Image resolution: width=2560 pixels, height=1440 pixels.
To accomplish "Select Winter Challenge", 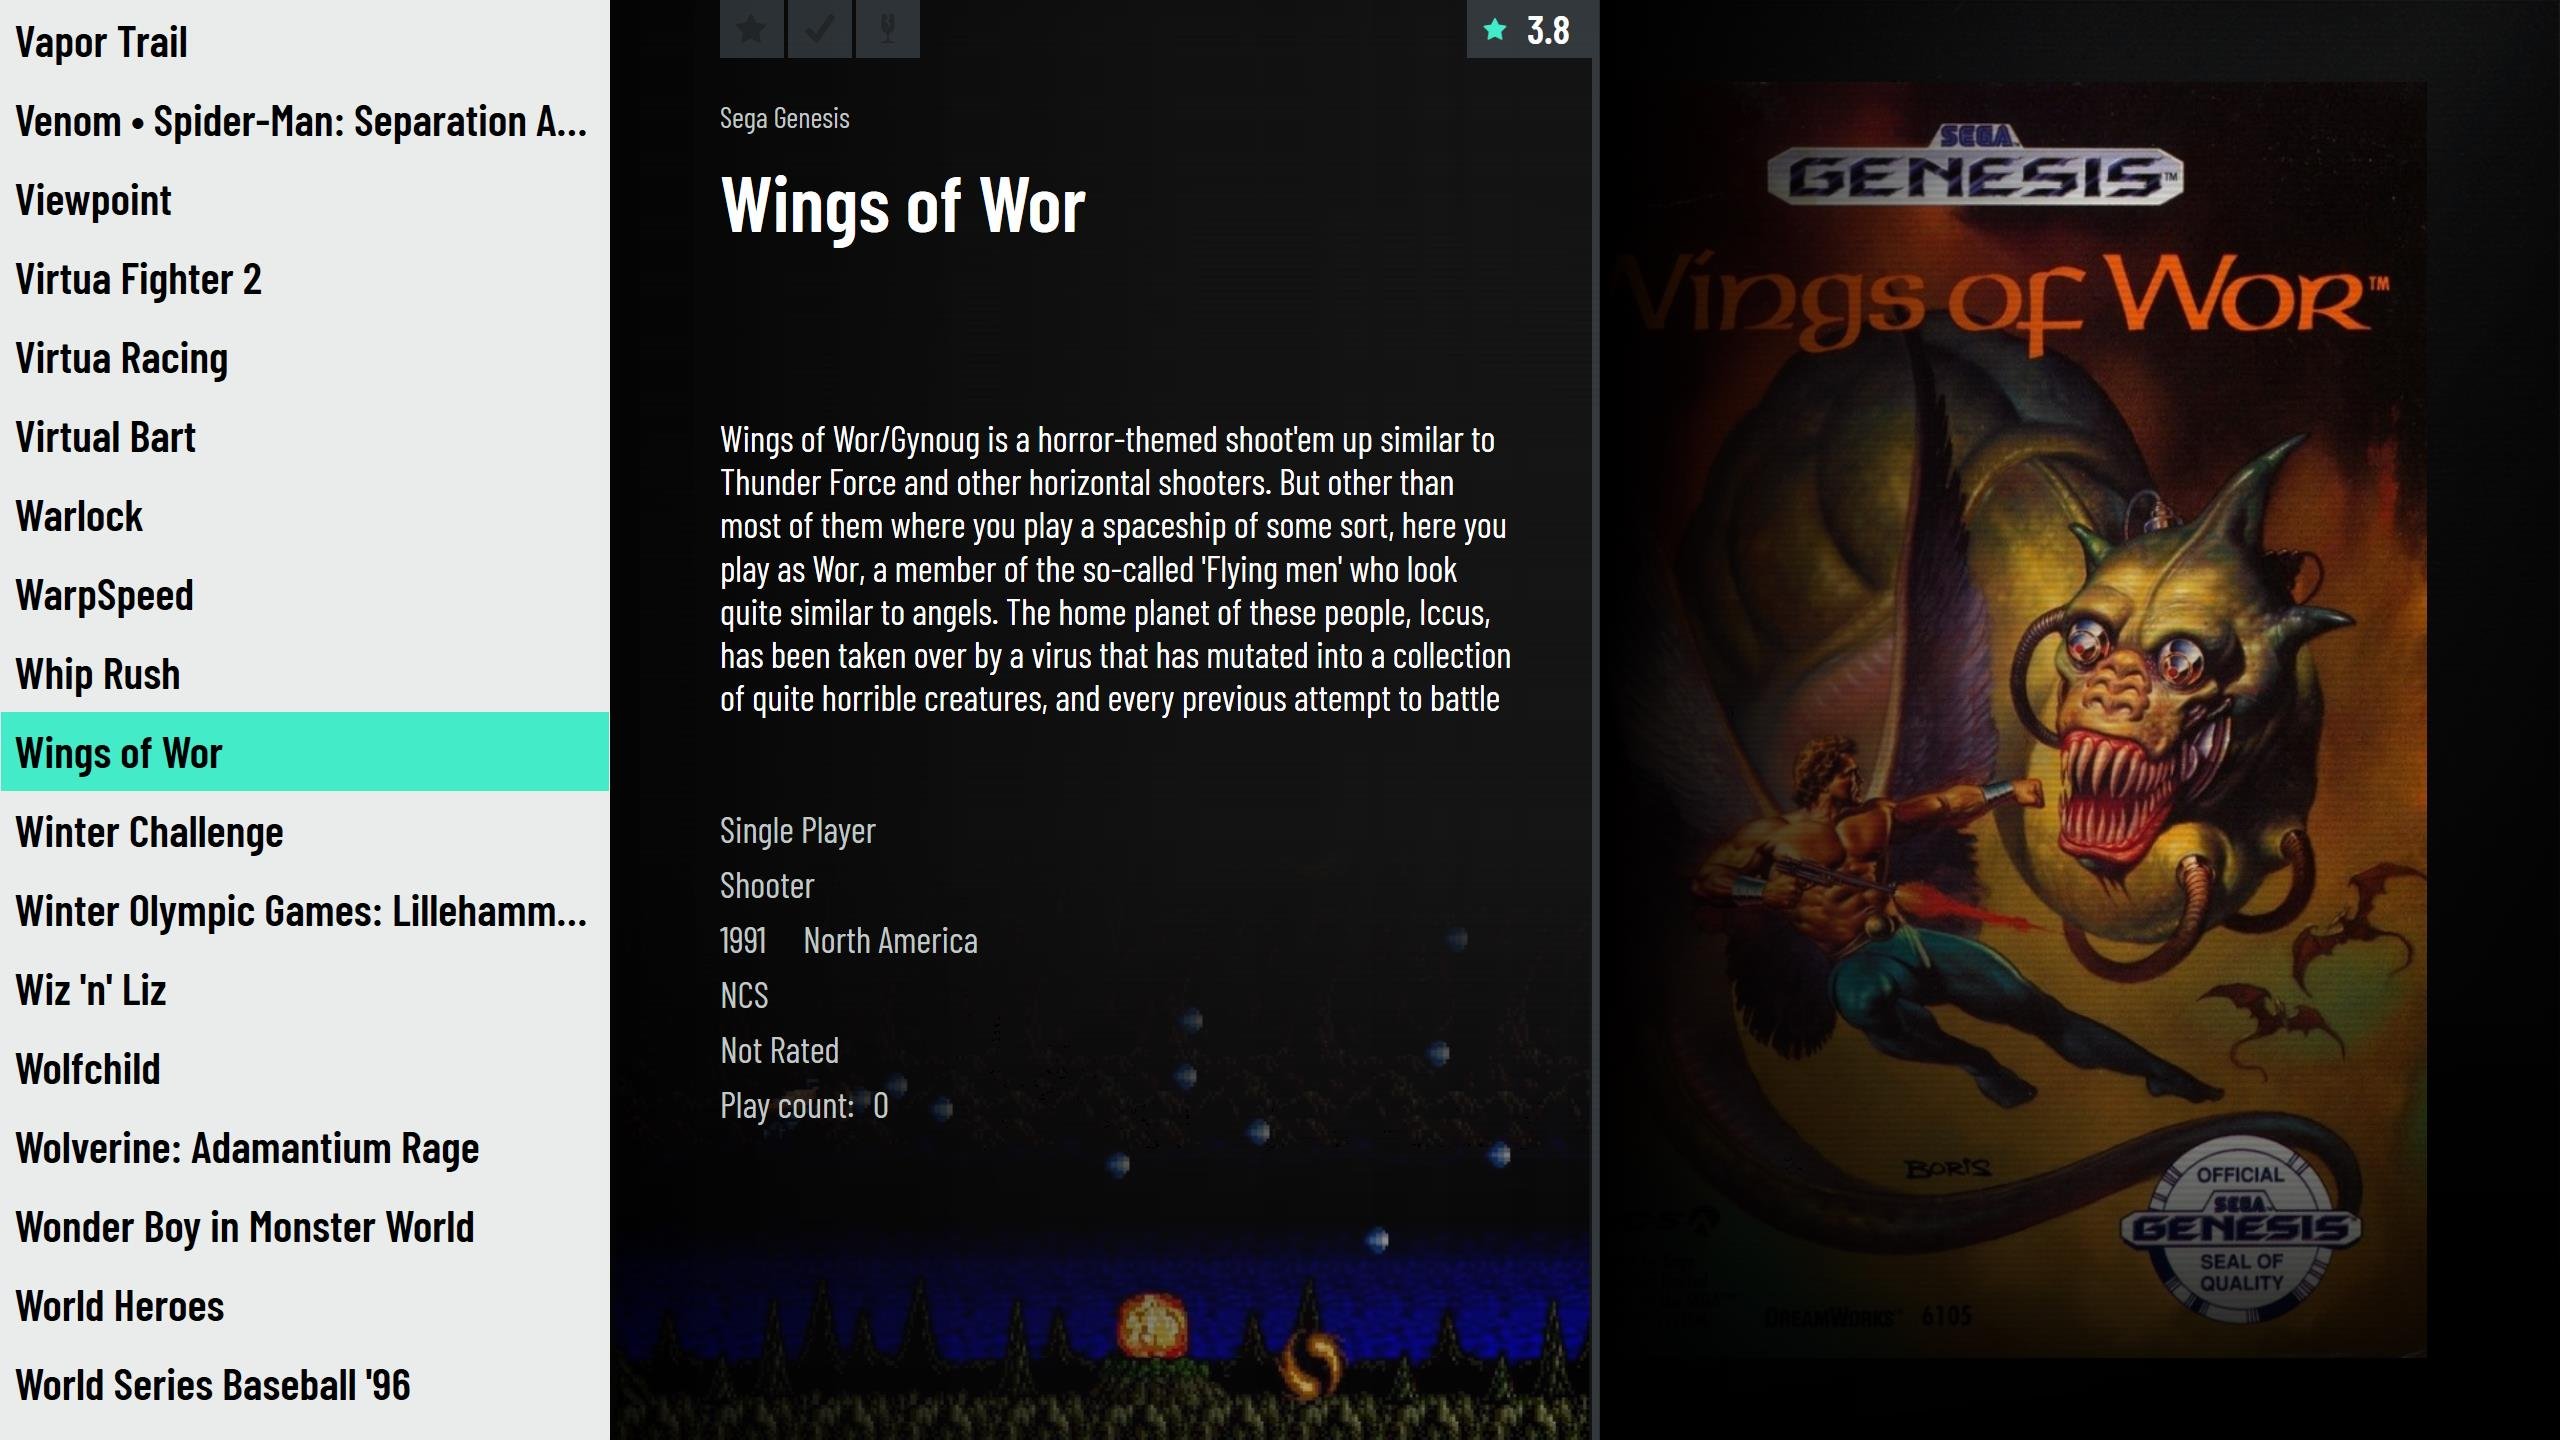I will click(305, 832).
